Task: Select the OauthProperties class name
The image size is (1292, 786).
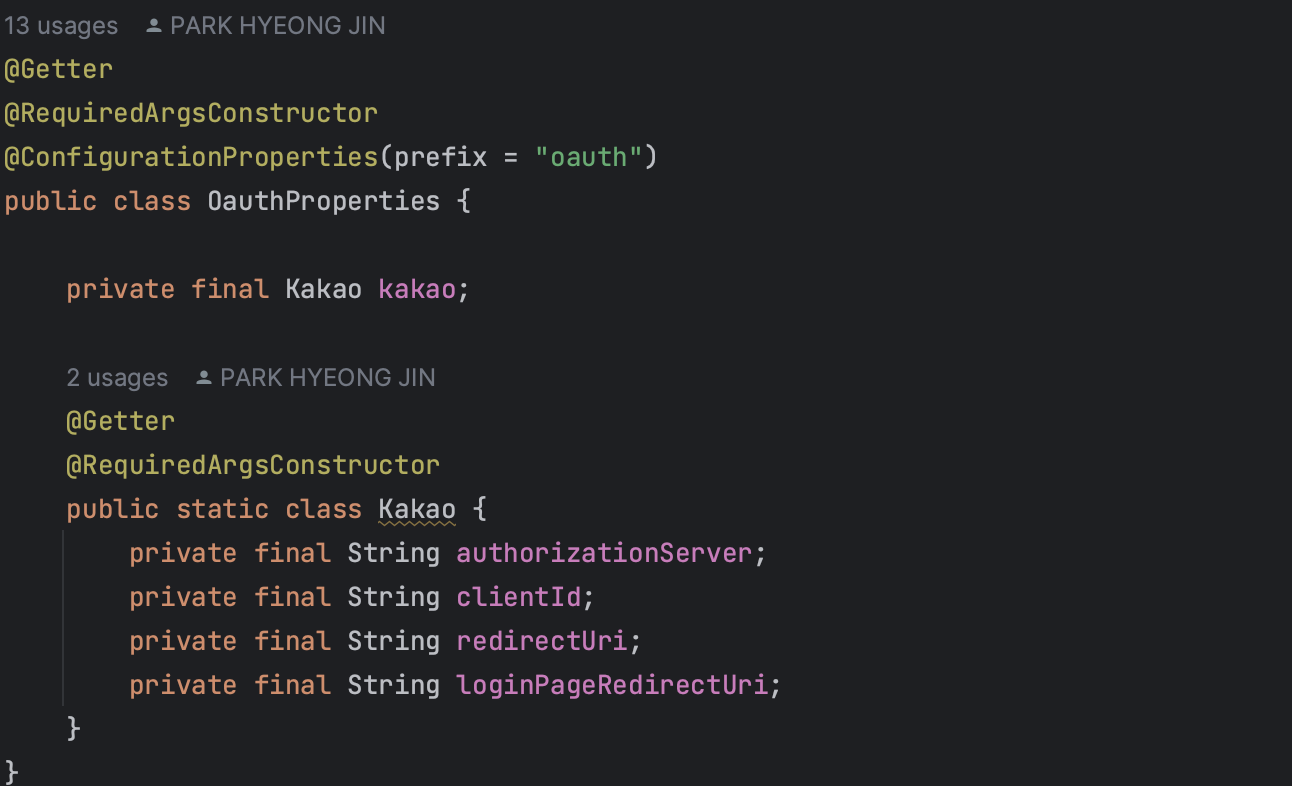Action: 324,201
